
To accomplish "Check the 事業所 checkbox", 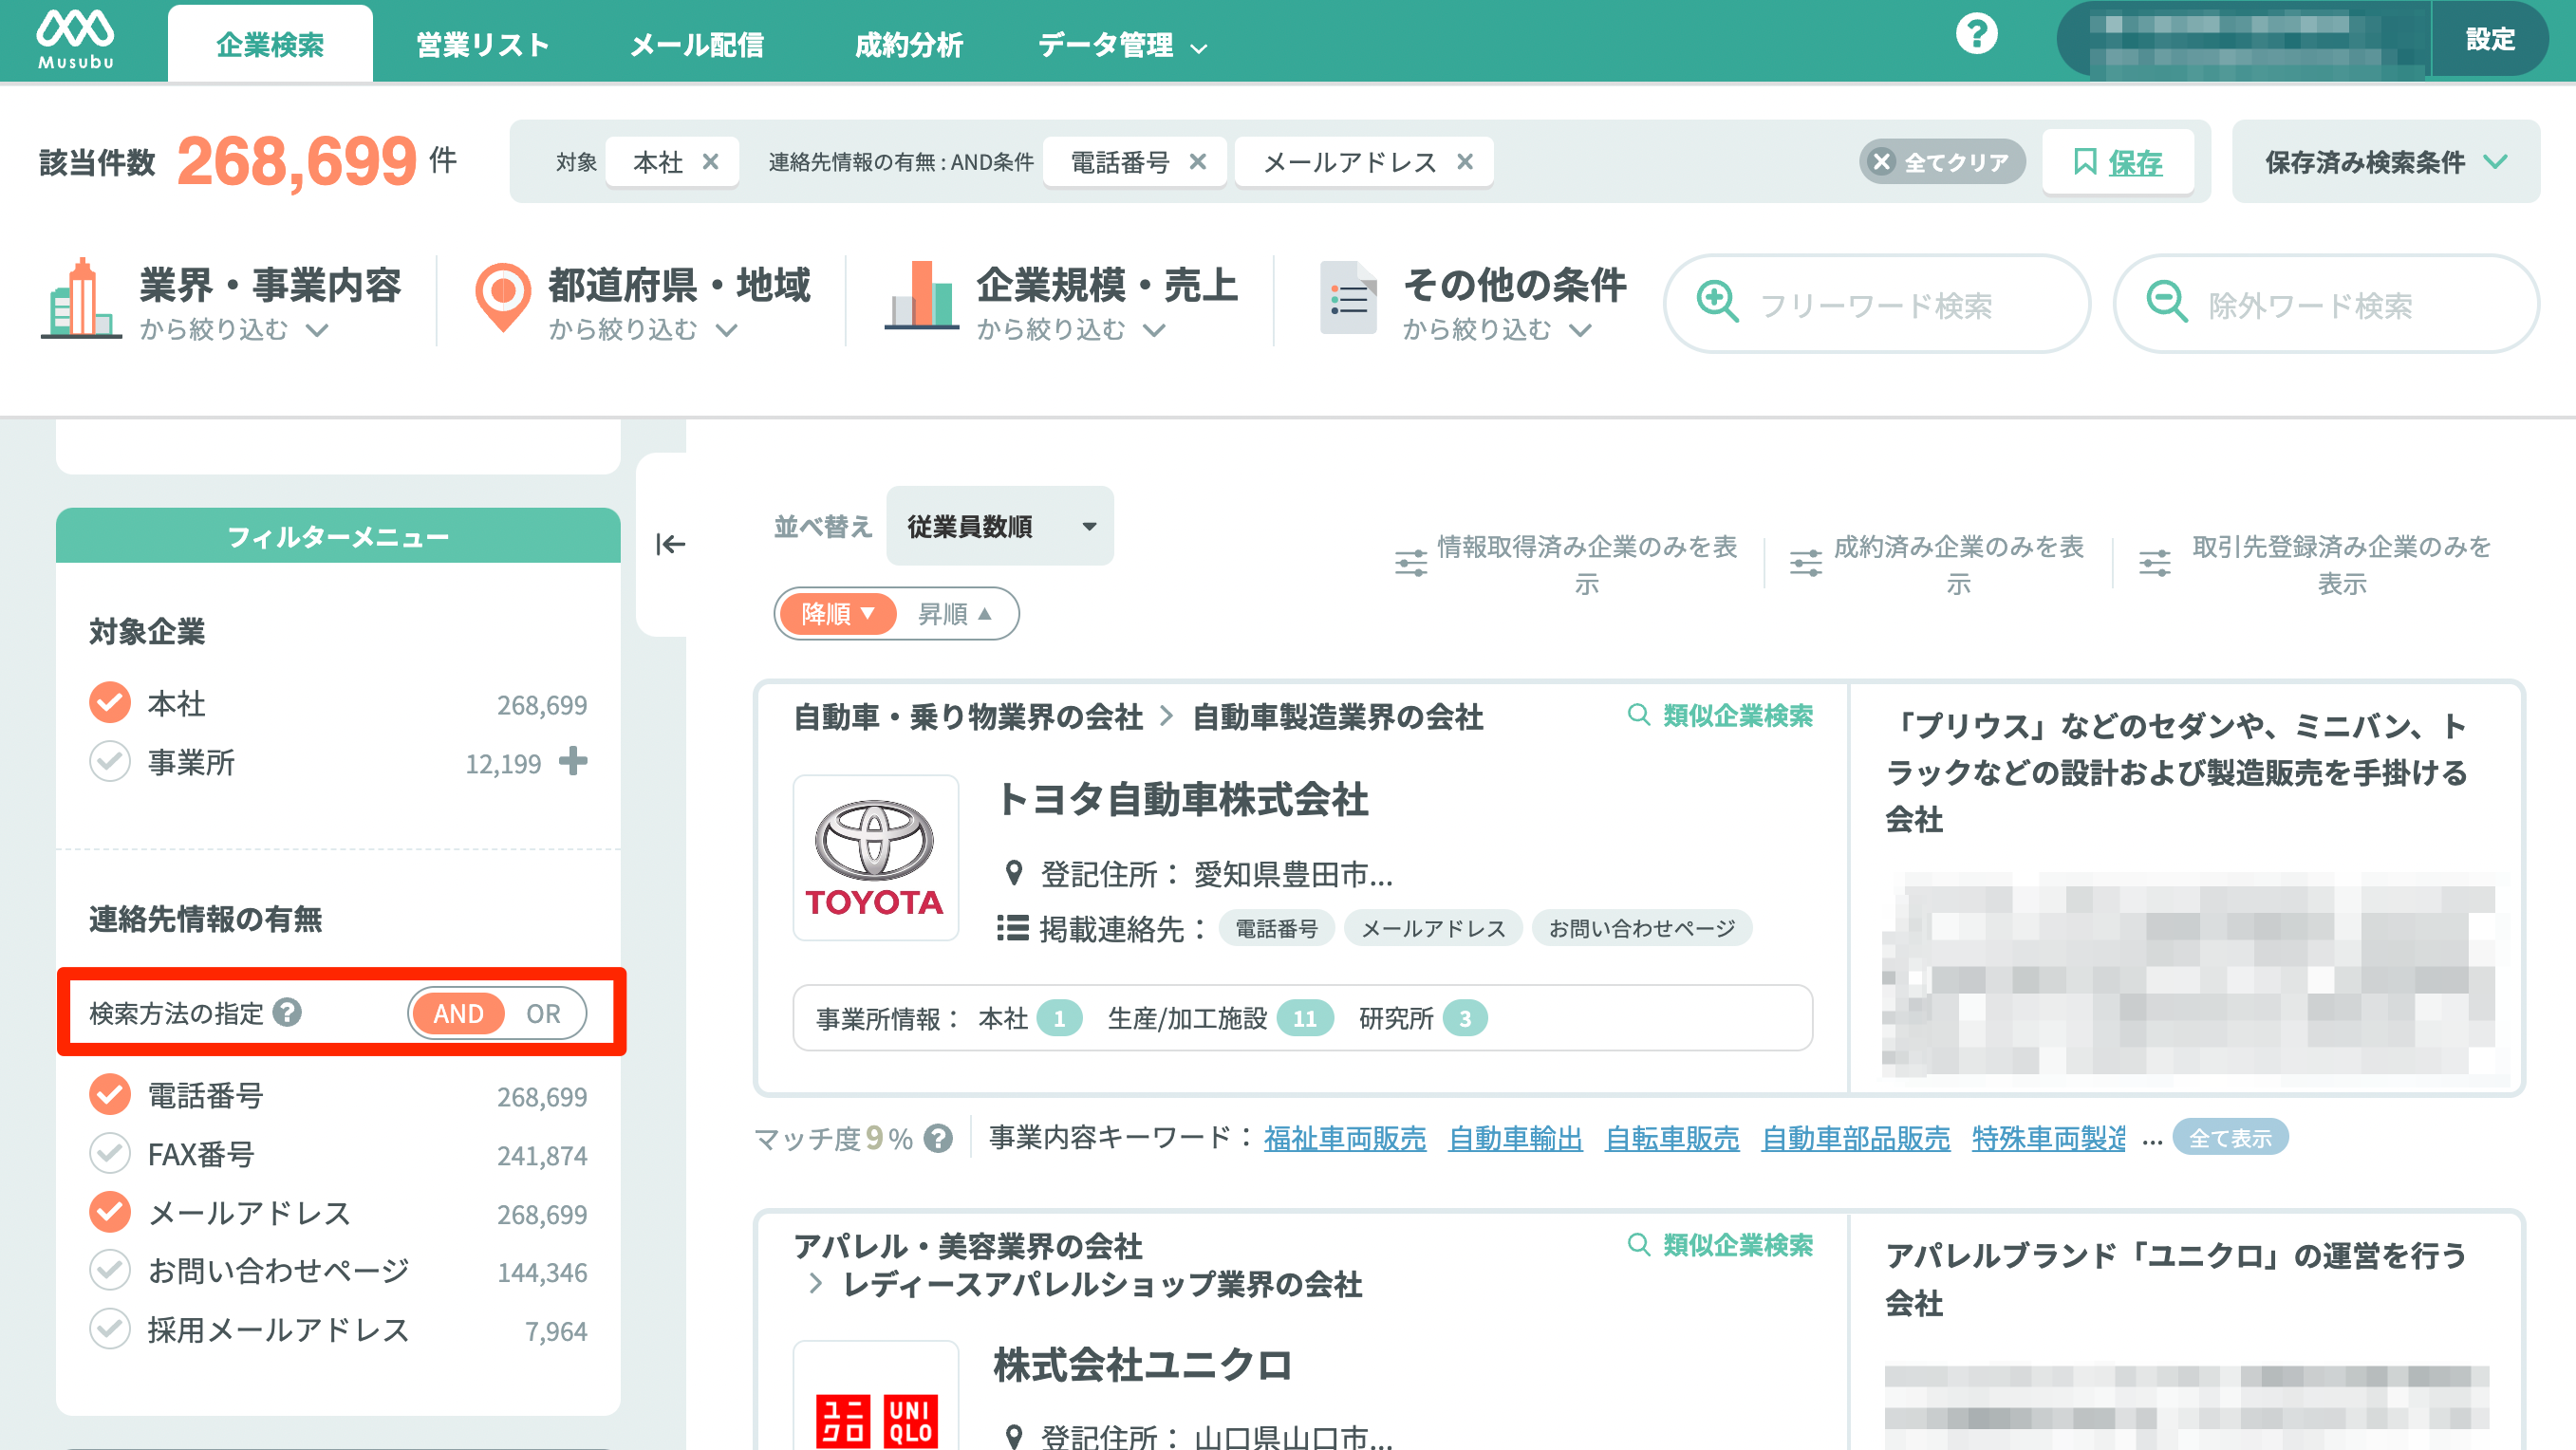I will coord(110,762).
